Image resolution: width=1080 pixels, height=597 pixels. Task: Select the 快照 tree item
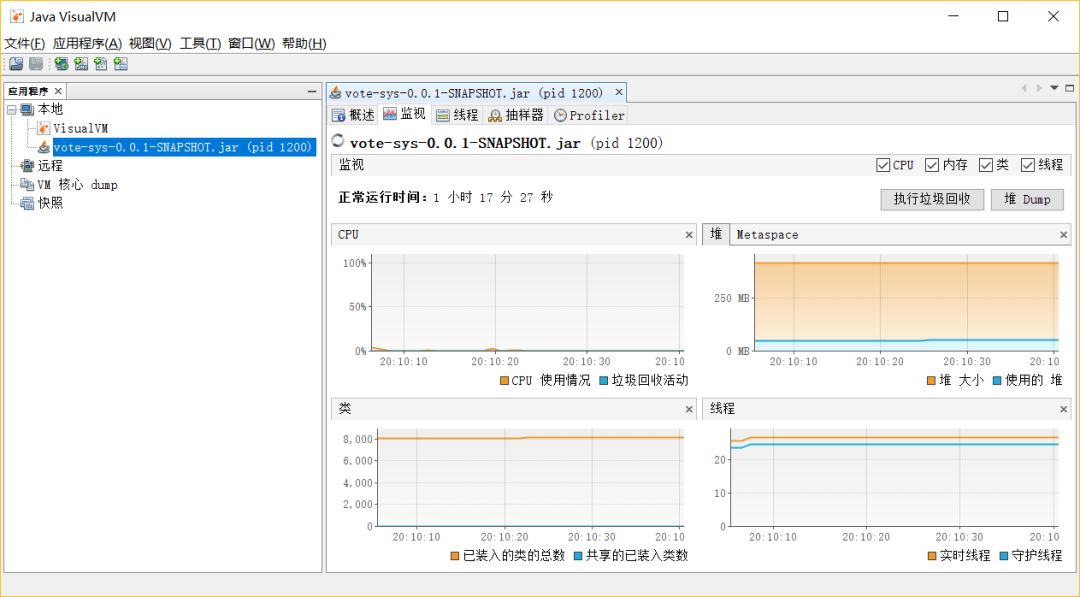pos(50,203)
